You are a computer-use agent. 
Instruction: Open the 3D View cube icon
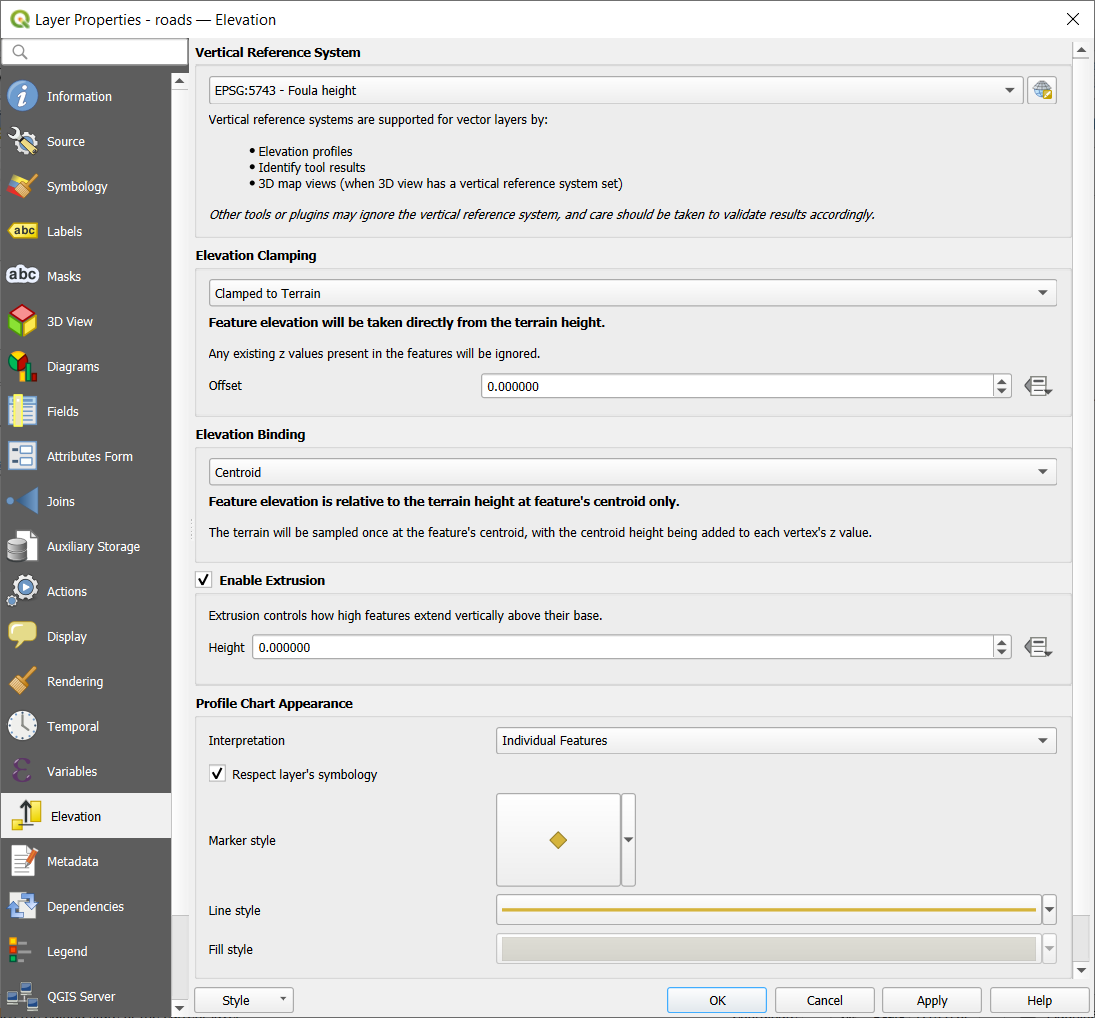(22, 321)
